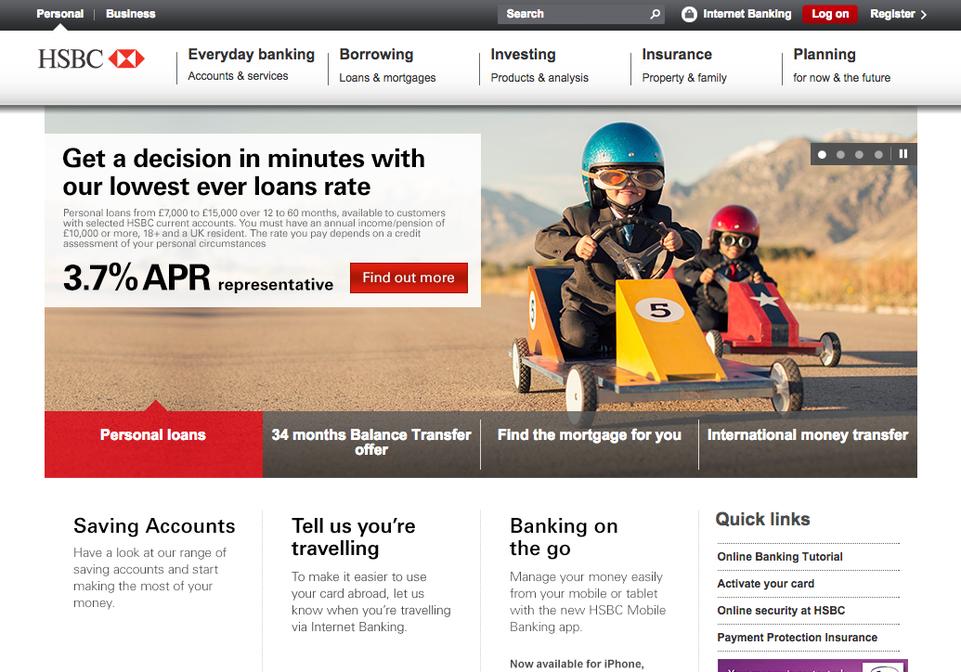This screenshot has height=672, width=961.
Task: Select the International money transfer tab
Action: click(808, 443)
